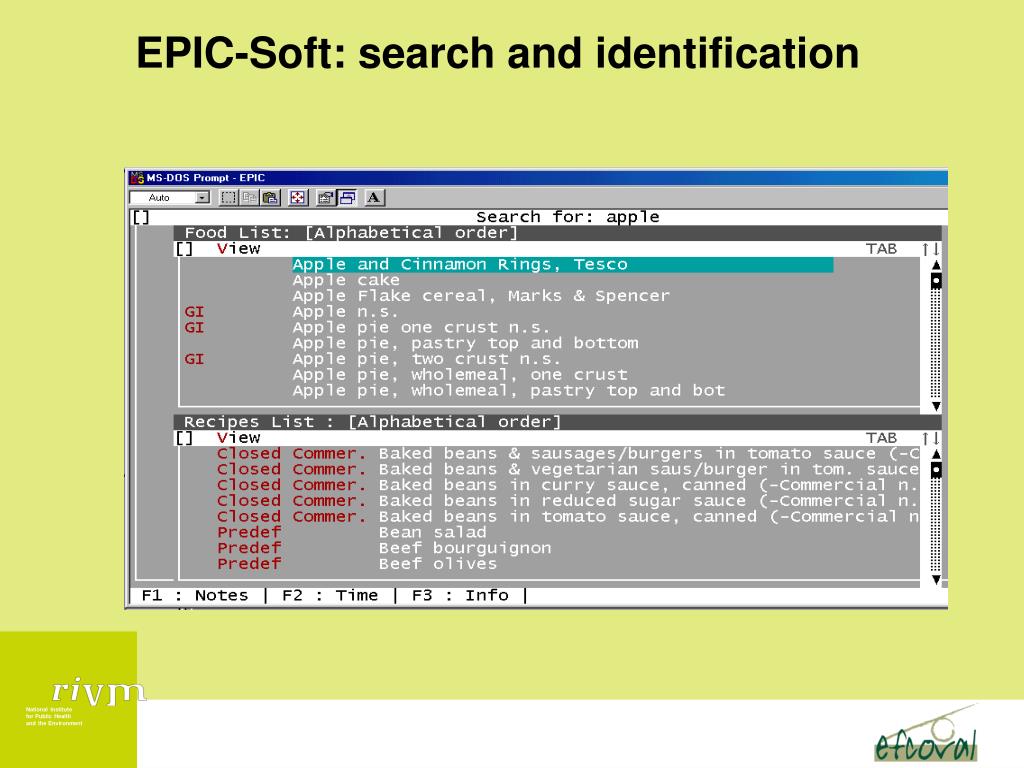This screenshot has height=768, width=1024.
Task: Toggle the Background toolbar icon
Action: click(x=347, y=198)
